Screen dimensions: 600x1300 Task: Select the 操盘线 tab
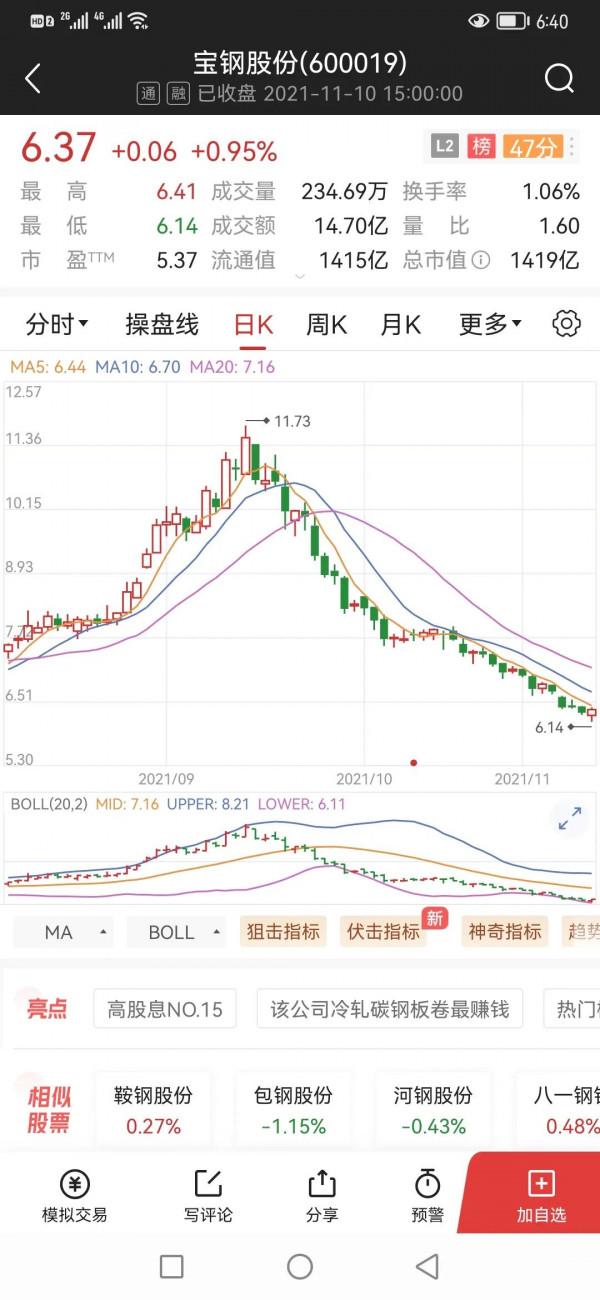click(162, 324)
